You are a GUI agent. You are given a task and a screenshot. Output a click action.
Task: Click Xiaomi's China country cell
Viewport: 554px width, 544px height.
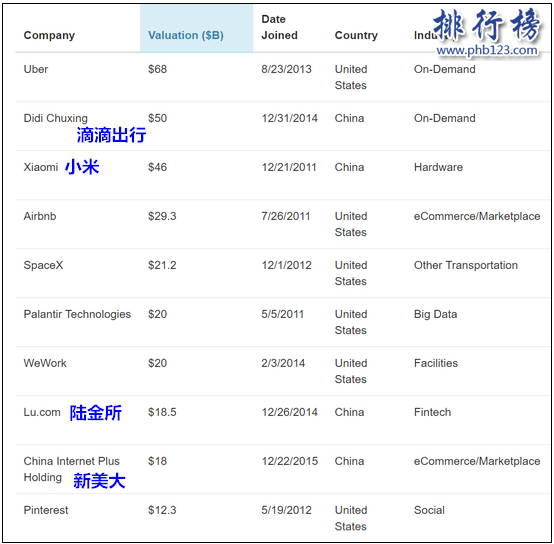[x=349, y=167]
